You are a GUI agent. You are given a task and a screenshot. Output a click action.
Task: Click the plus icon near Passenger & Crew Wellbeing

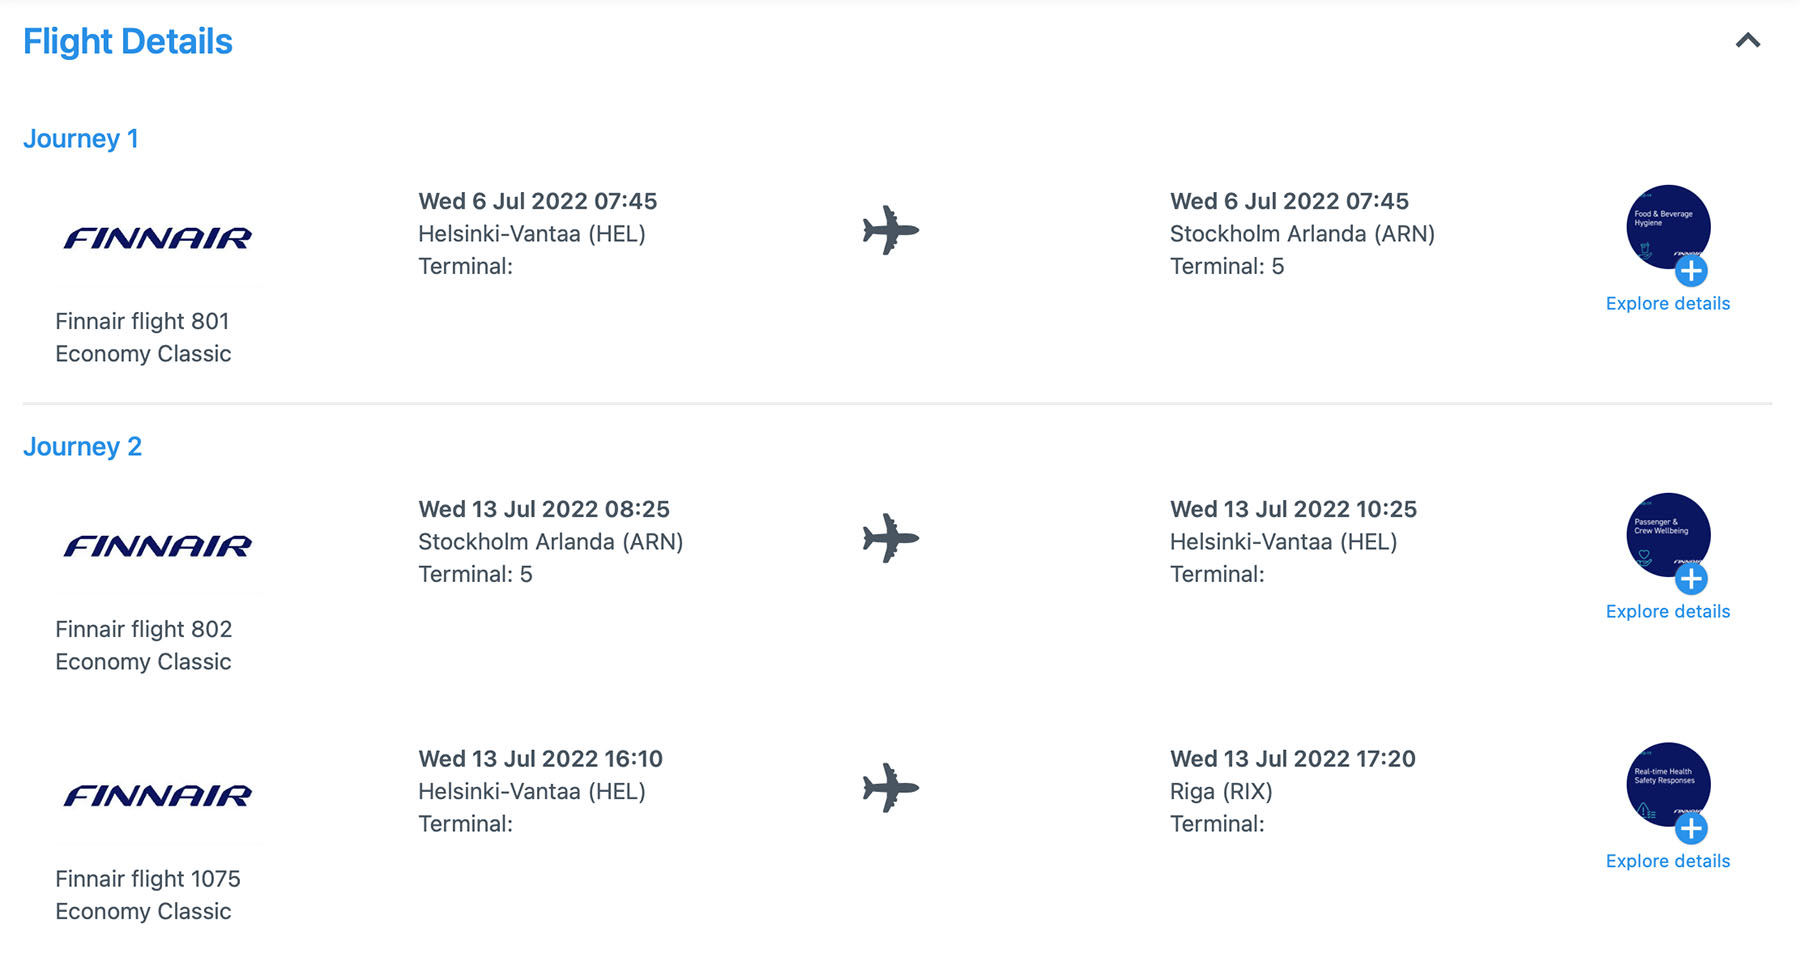tap(1693, 579)
